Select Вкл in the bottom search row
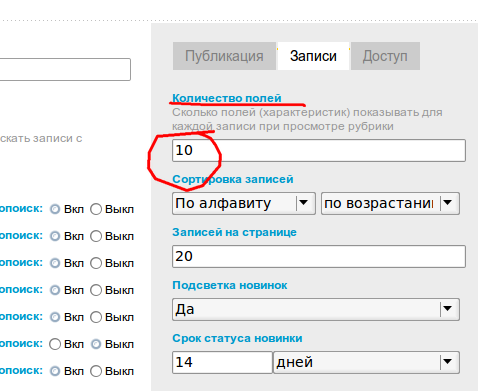478x391 pixels. pos(55,371)
